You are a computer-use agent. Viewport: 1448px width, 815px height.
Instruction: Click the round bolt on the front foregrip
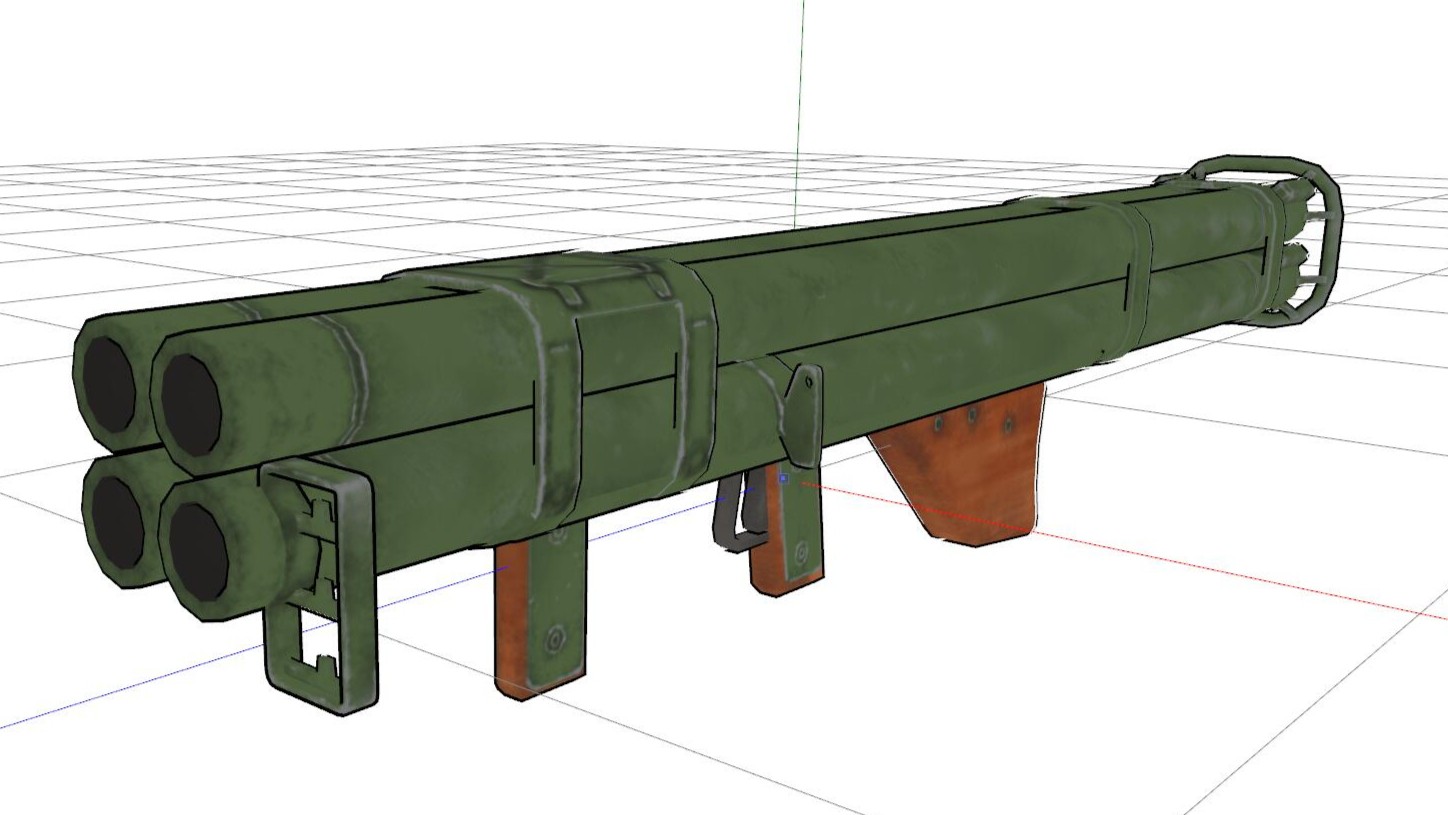[553, 637]
